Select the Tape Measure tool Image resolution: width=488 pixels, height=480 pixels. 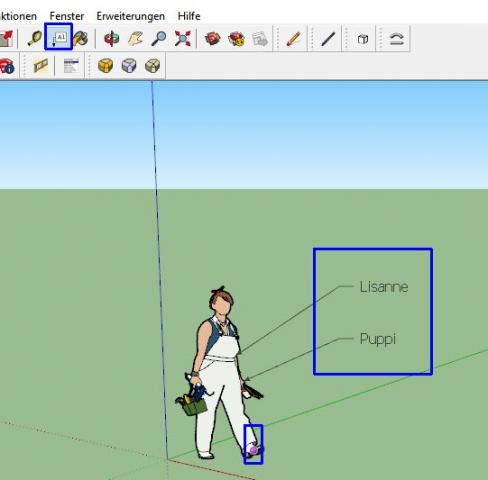coord(35,39)
